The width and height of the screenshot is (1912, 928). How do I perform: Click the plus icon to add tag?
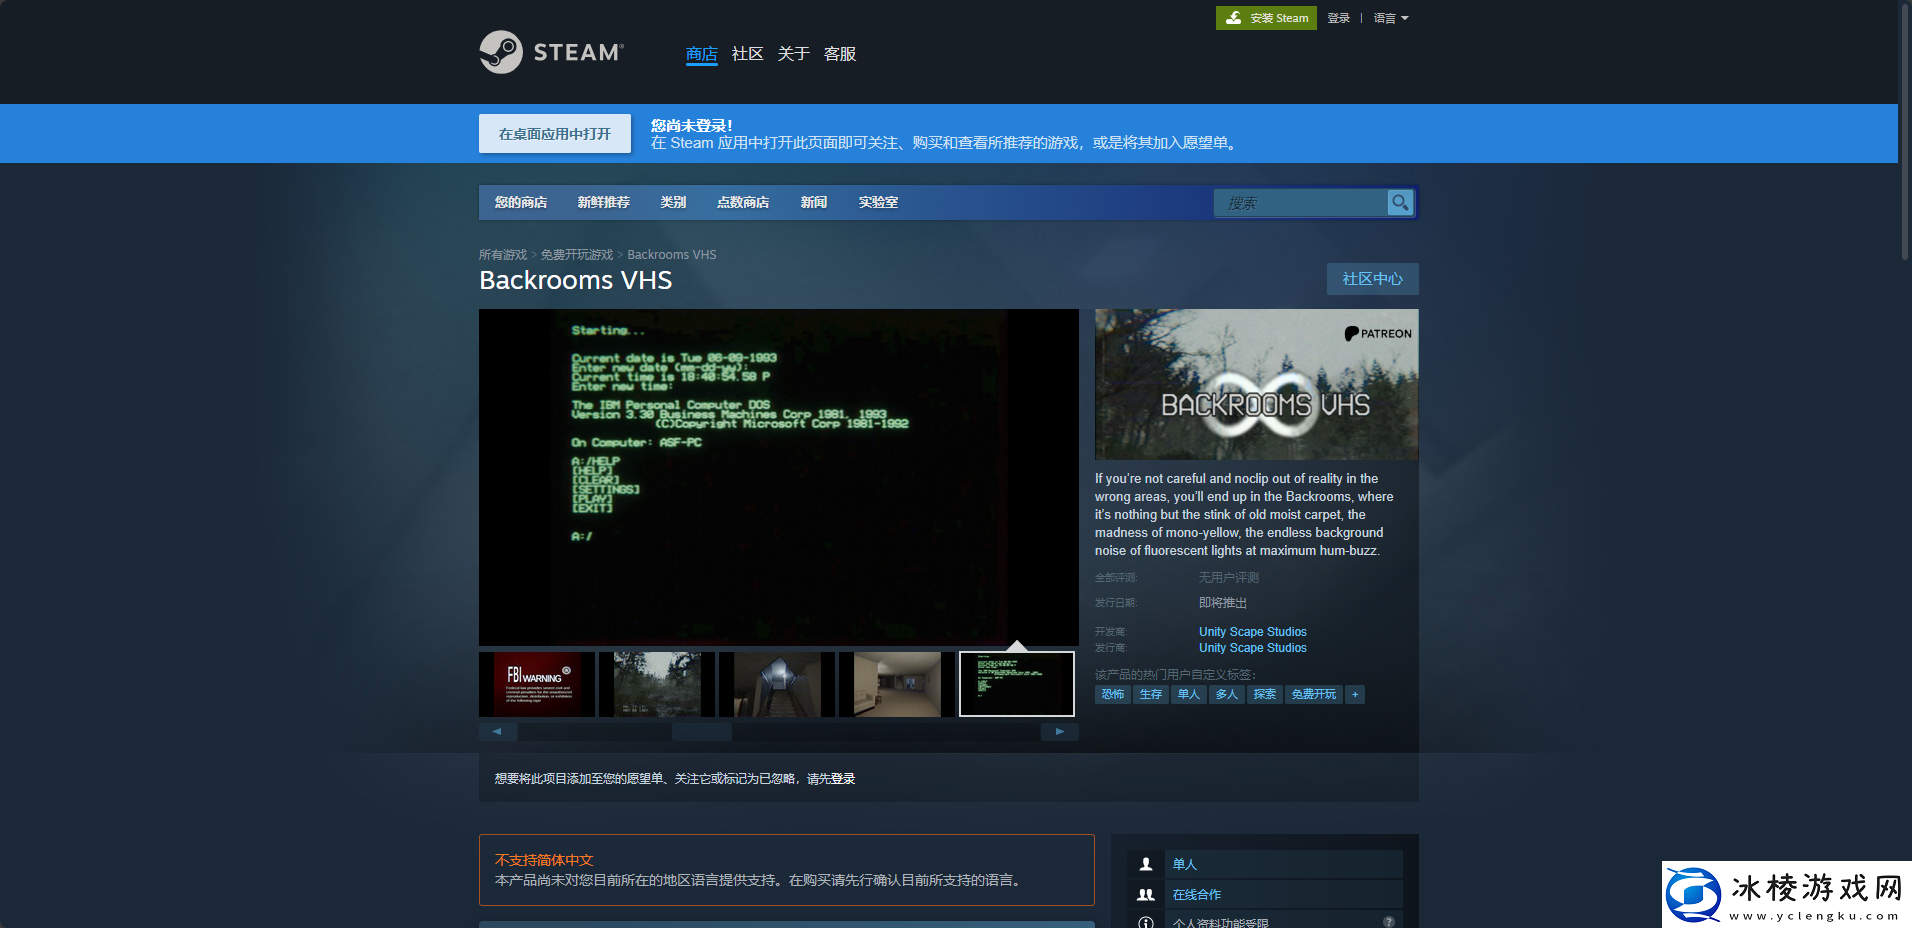pyautogui.click(x=1355, y=694)
